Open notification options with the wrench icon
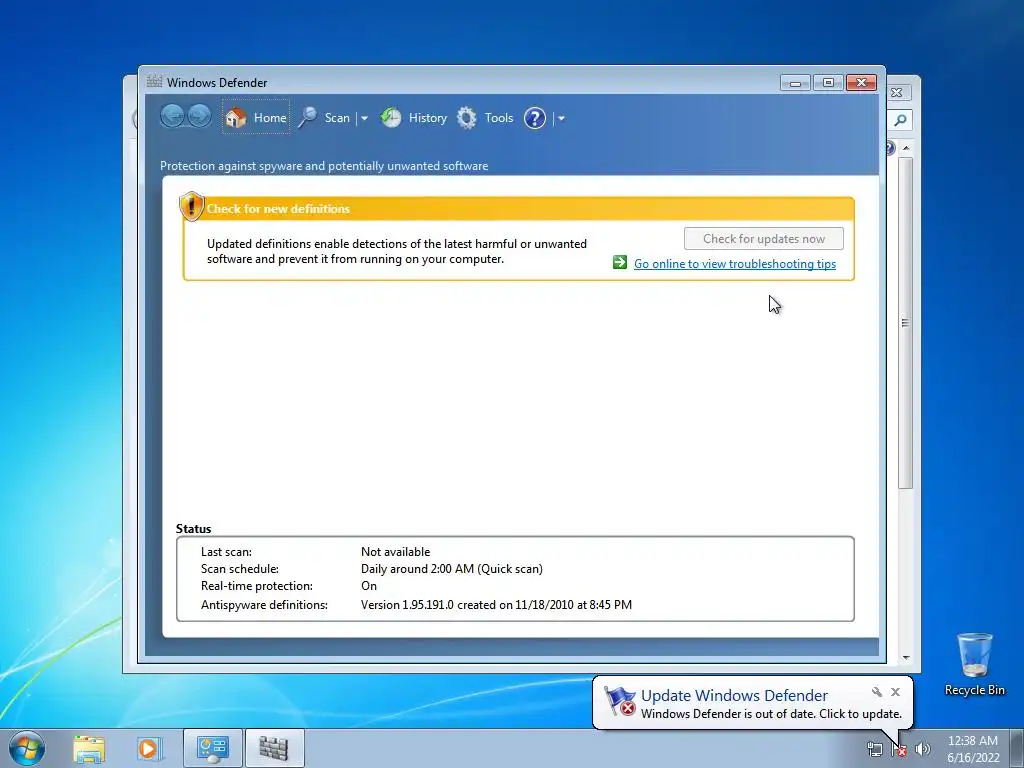Screen dimensions: 1024x768 point(877,692)
